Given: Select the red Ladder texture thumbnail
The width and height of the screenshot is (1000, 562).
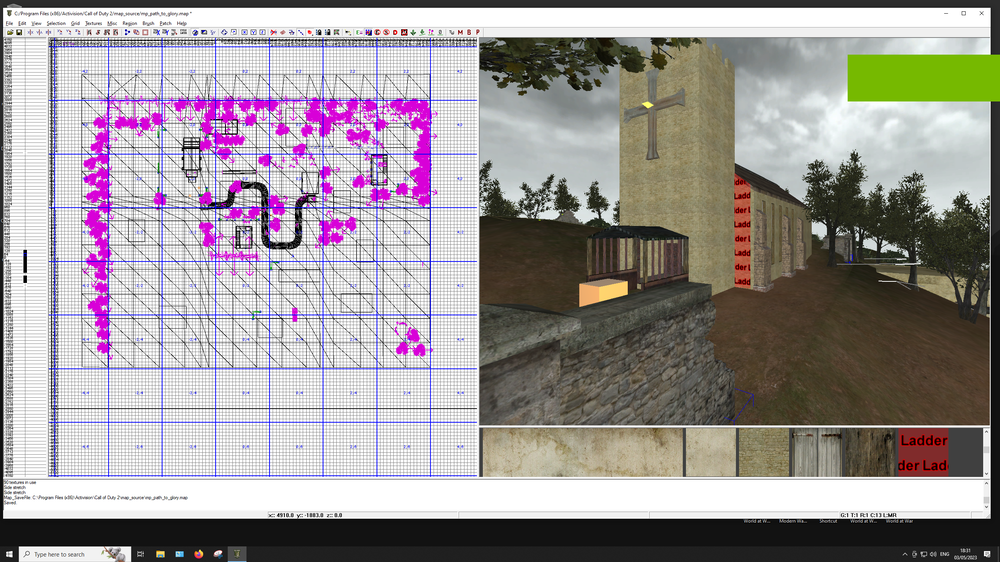Looking at the screenshot, I should coord(923,452).
